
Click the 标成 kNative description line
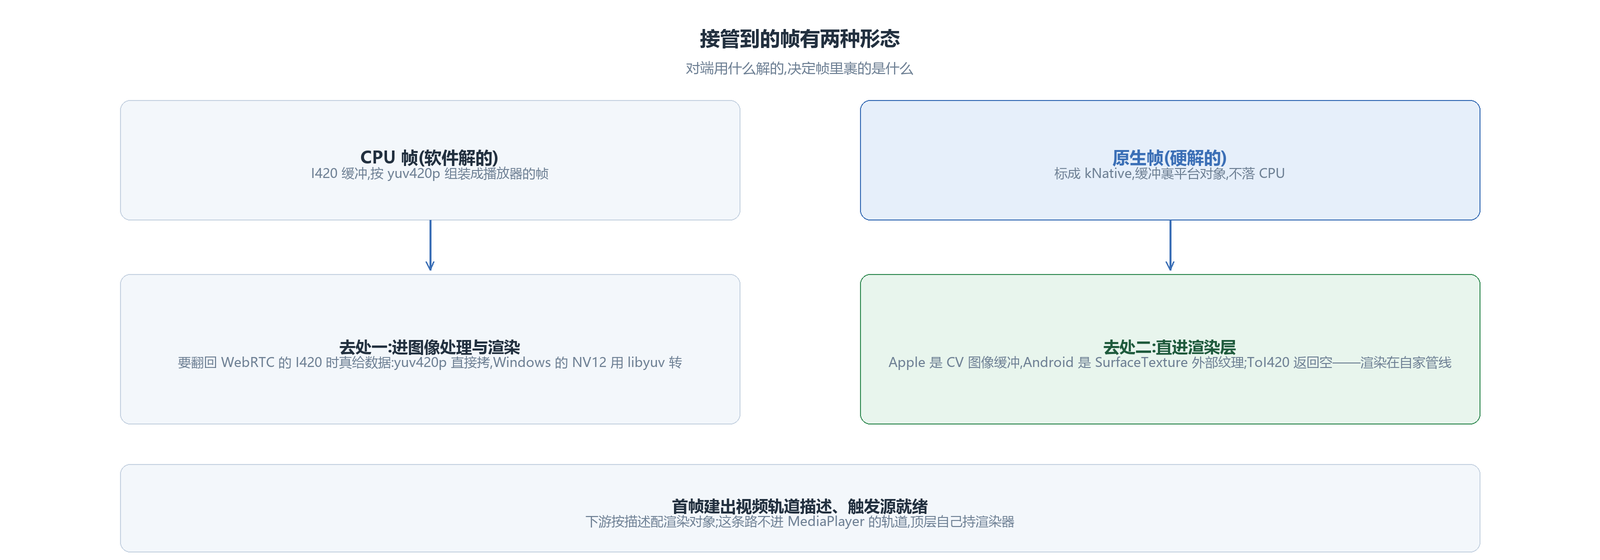(1169, 173)
